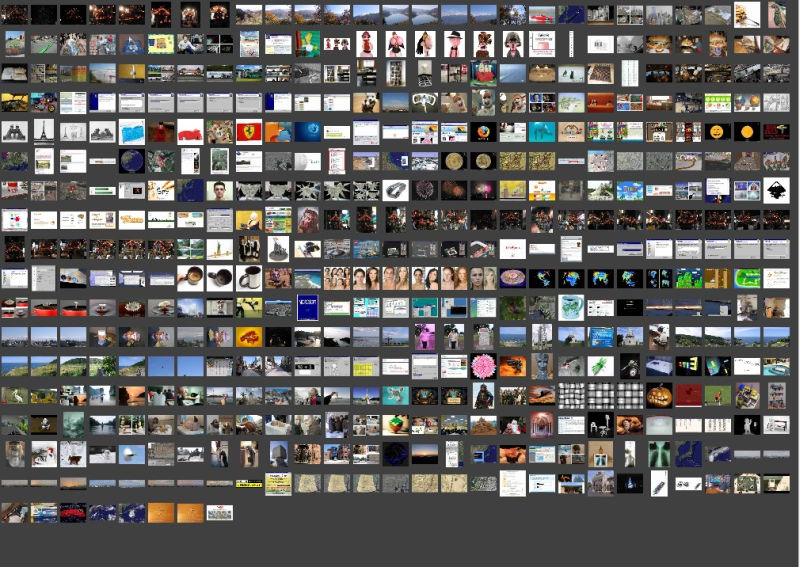Select the carved jack-o-lantern pumpkin thumbnail
The image size is (800, 567).
coord(659,396)
